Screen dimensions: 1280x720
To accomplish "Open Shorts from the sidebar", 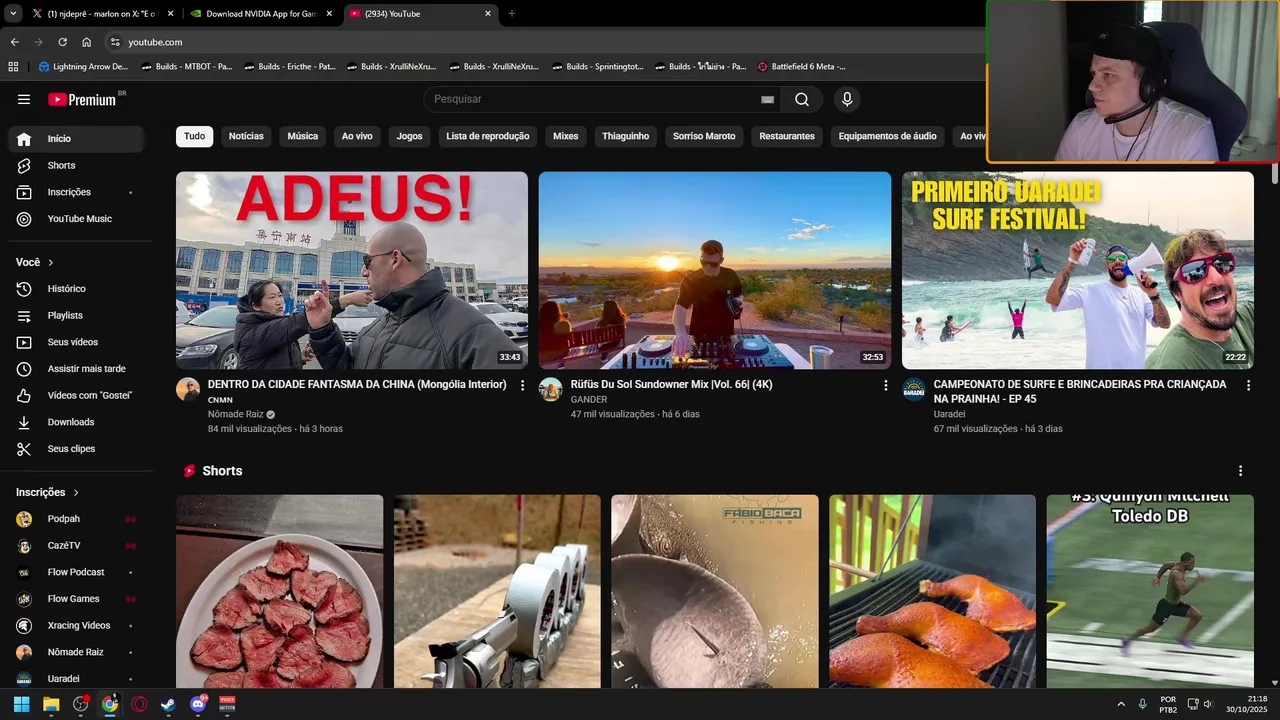I will pos(76,165).
